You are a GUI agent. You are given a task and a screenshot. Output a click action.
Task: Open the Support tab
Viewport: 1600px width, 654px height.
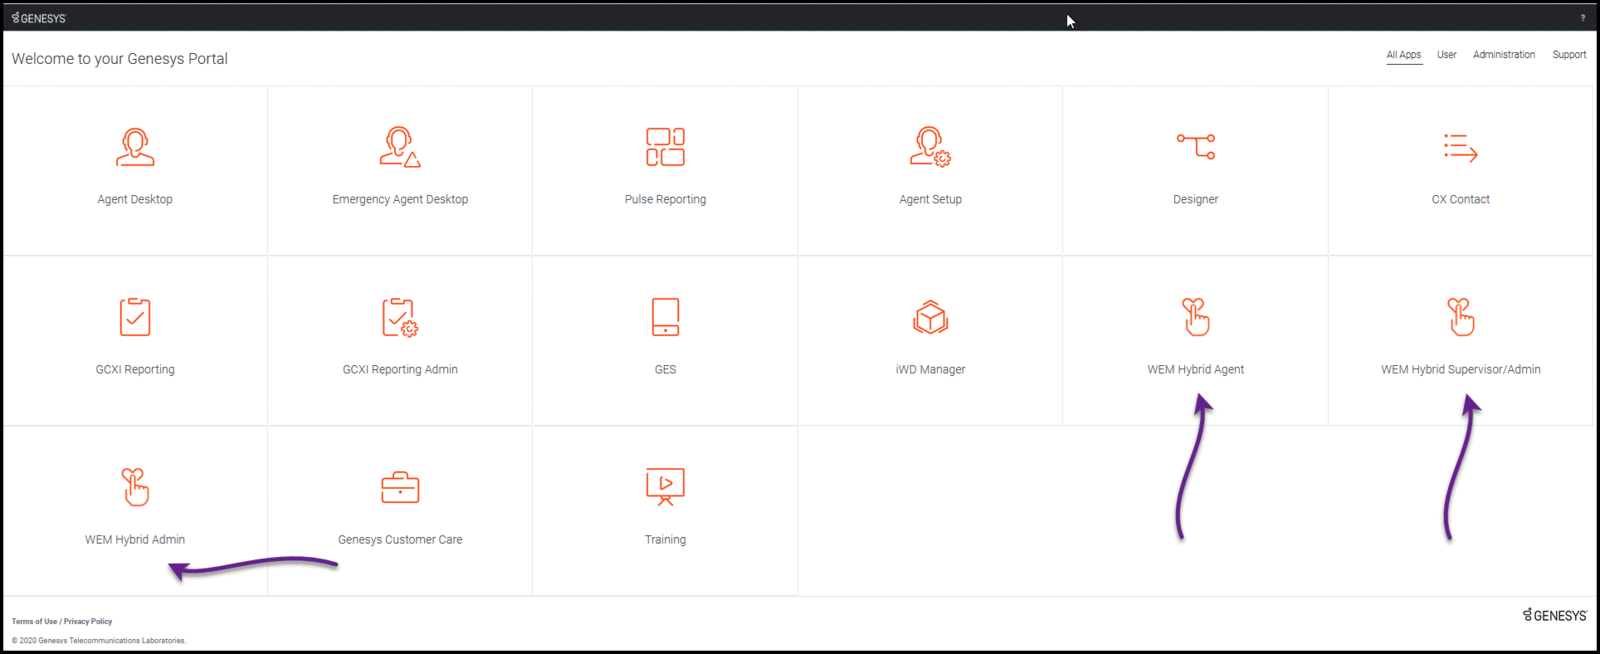point(1569,55)
